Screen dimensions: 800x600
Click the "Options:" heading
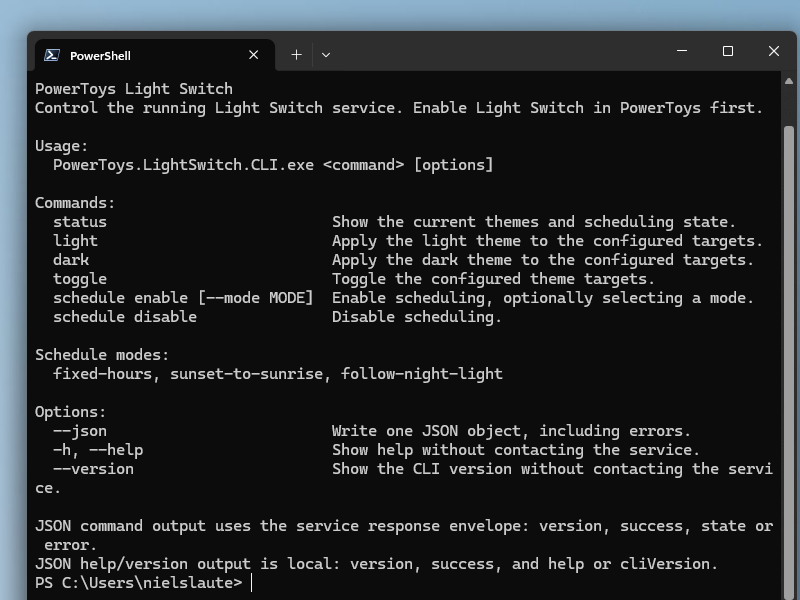[70, 412]
